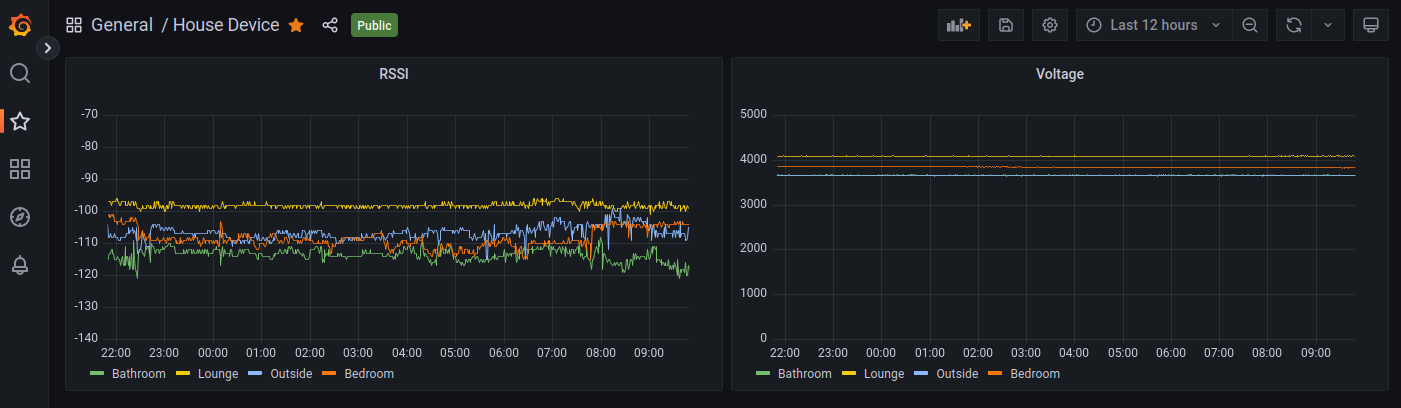Click the green Public badge

coord(374,25)
